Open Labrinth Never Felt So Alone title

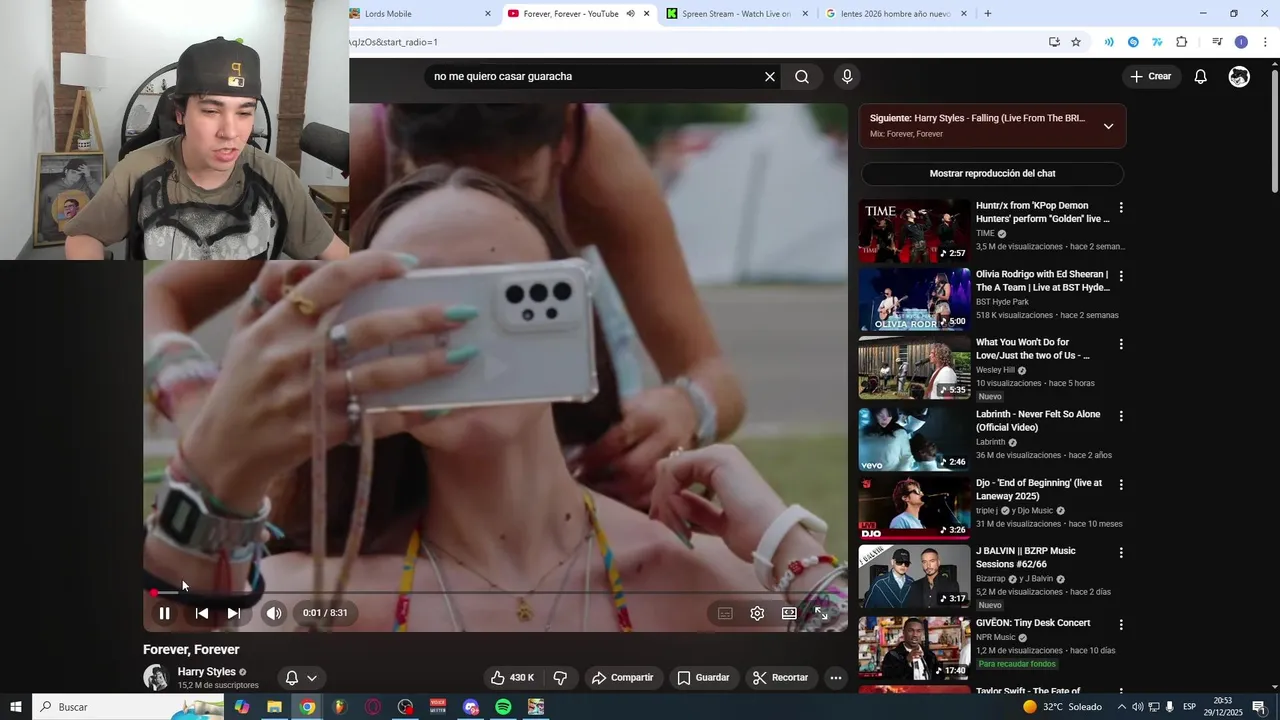1038,421
